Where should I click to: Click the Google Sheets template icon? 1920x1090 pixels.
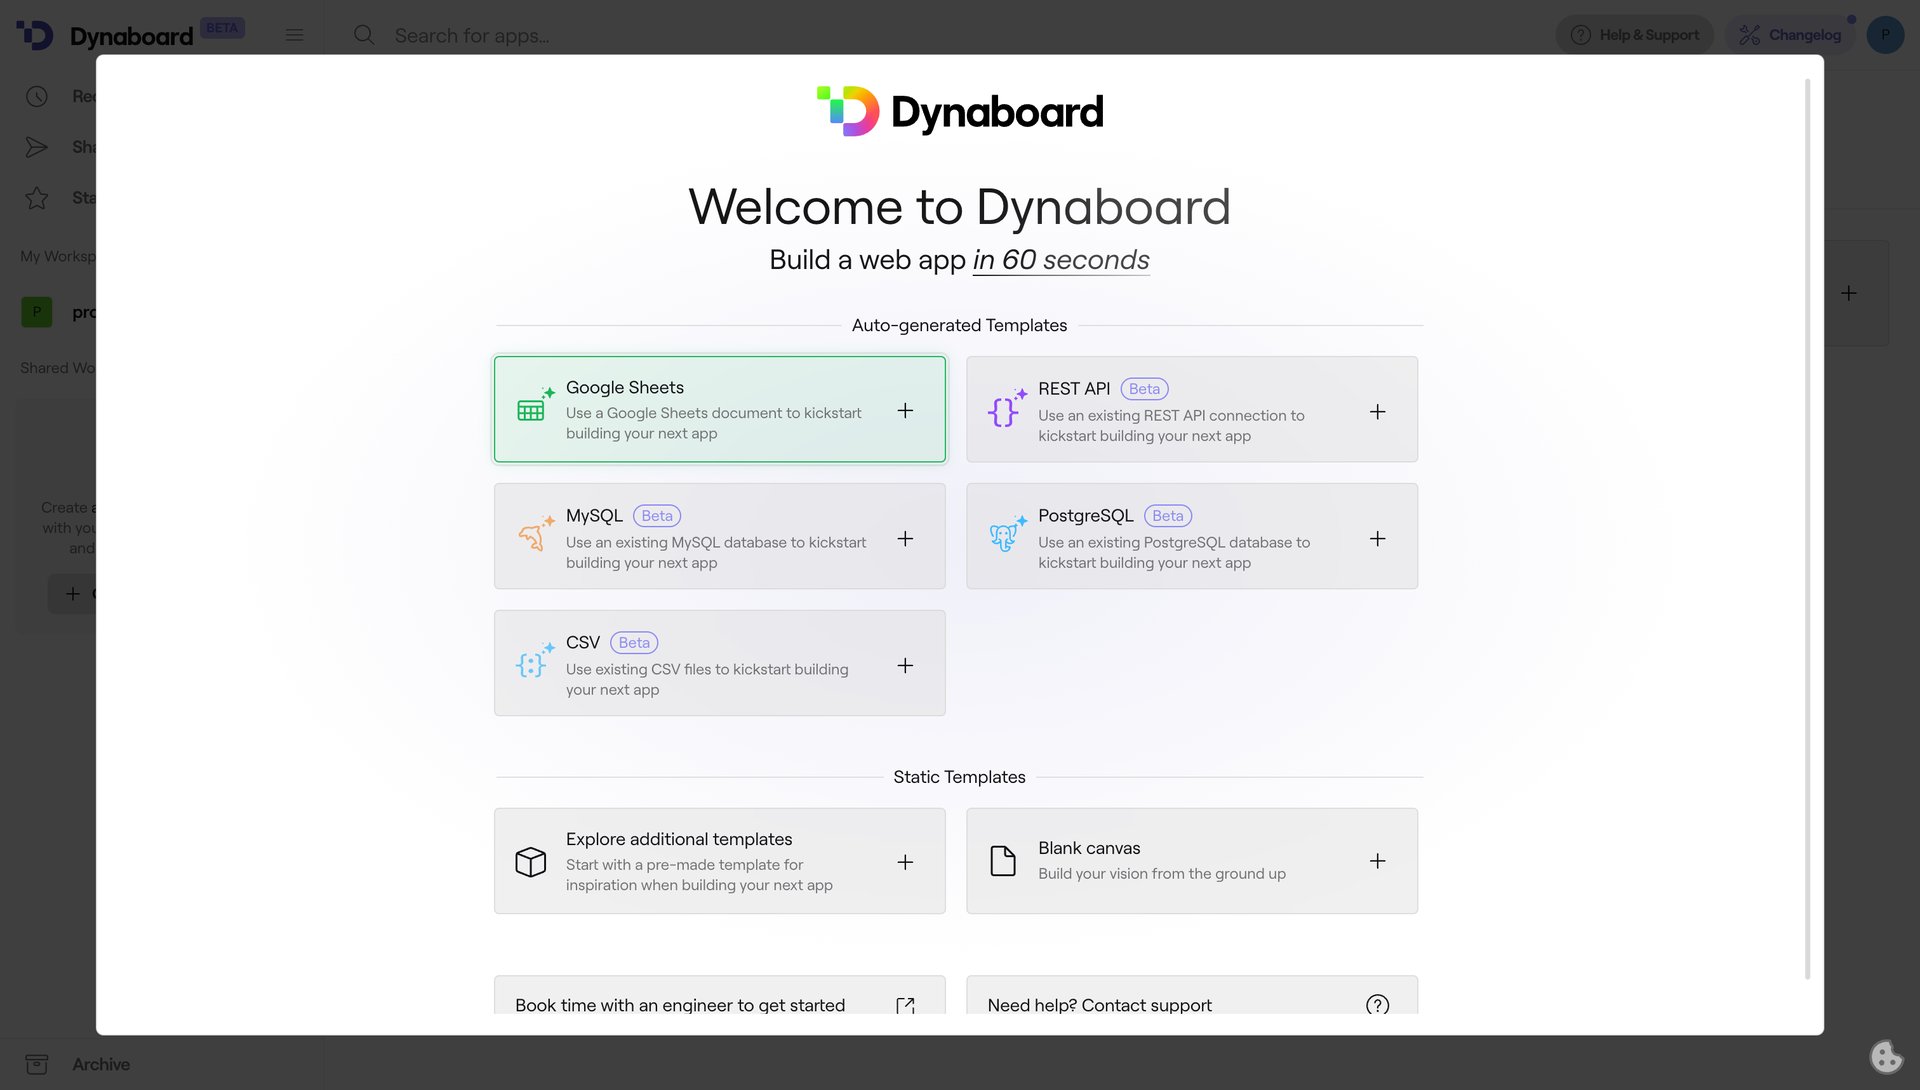(x=531, y=409)
